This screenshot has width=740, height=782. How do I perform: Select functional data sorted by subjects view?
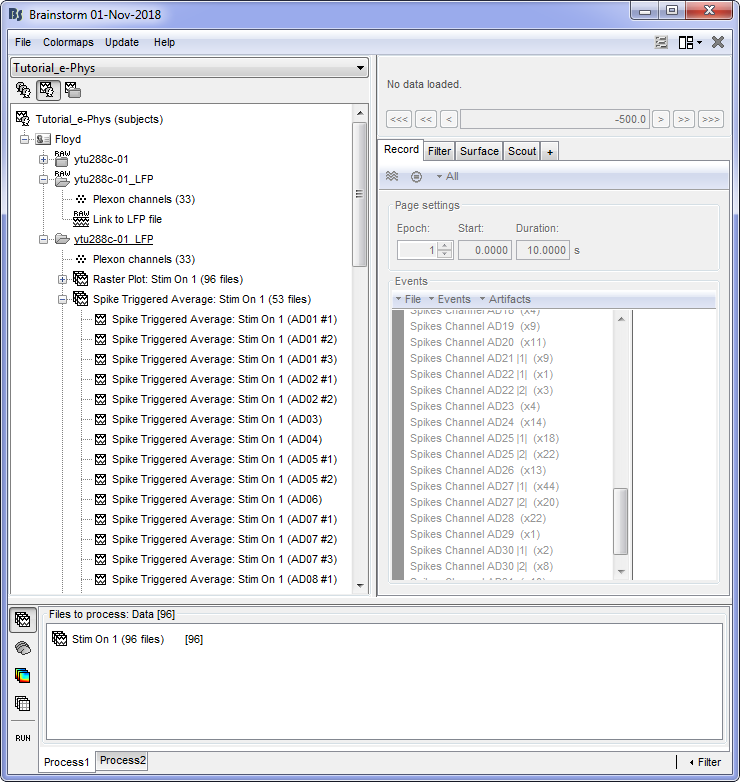pyautogui.click(x=47, y=90)
